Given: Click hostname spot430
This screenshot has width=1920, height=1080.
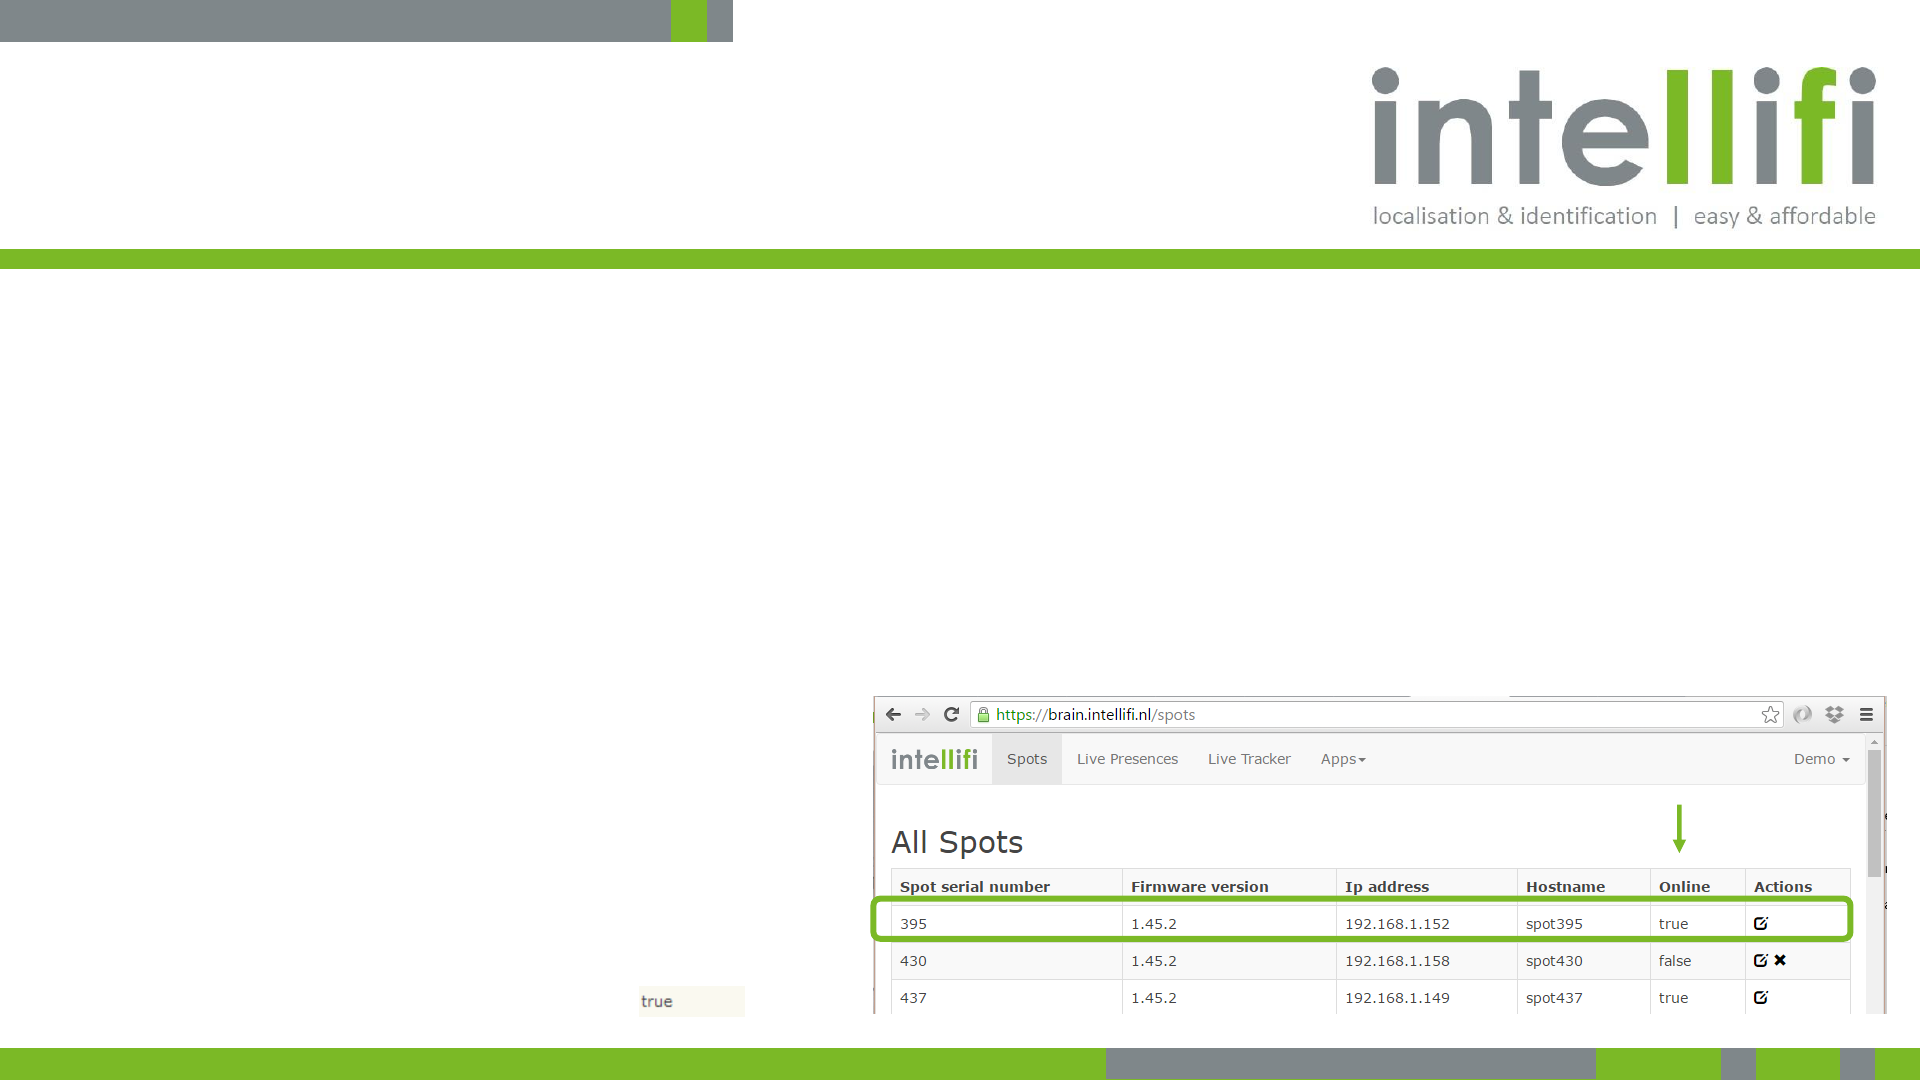Looking at the screenshot, I should [x=1554, y=960].
